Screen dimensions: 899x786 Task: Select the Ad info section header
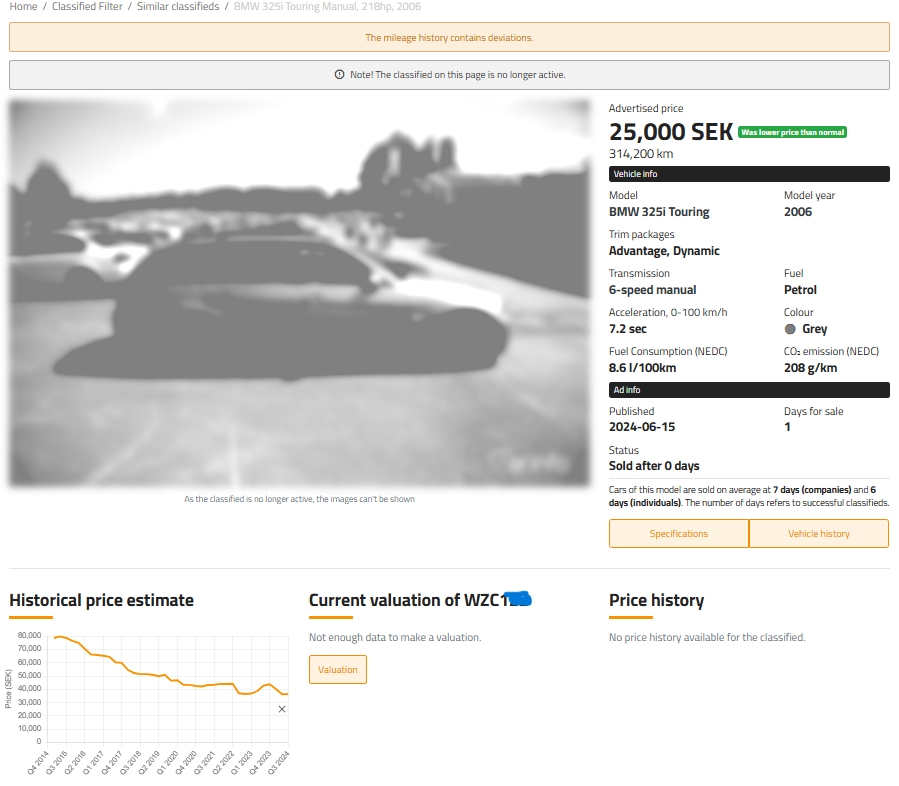(x=748, y=390)
